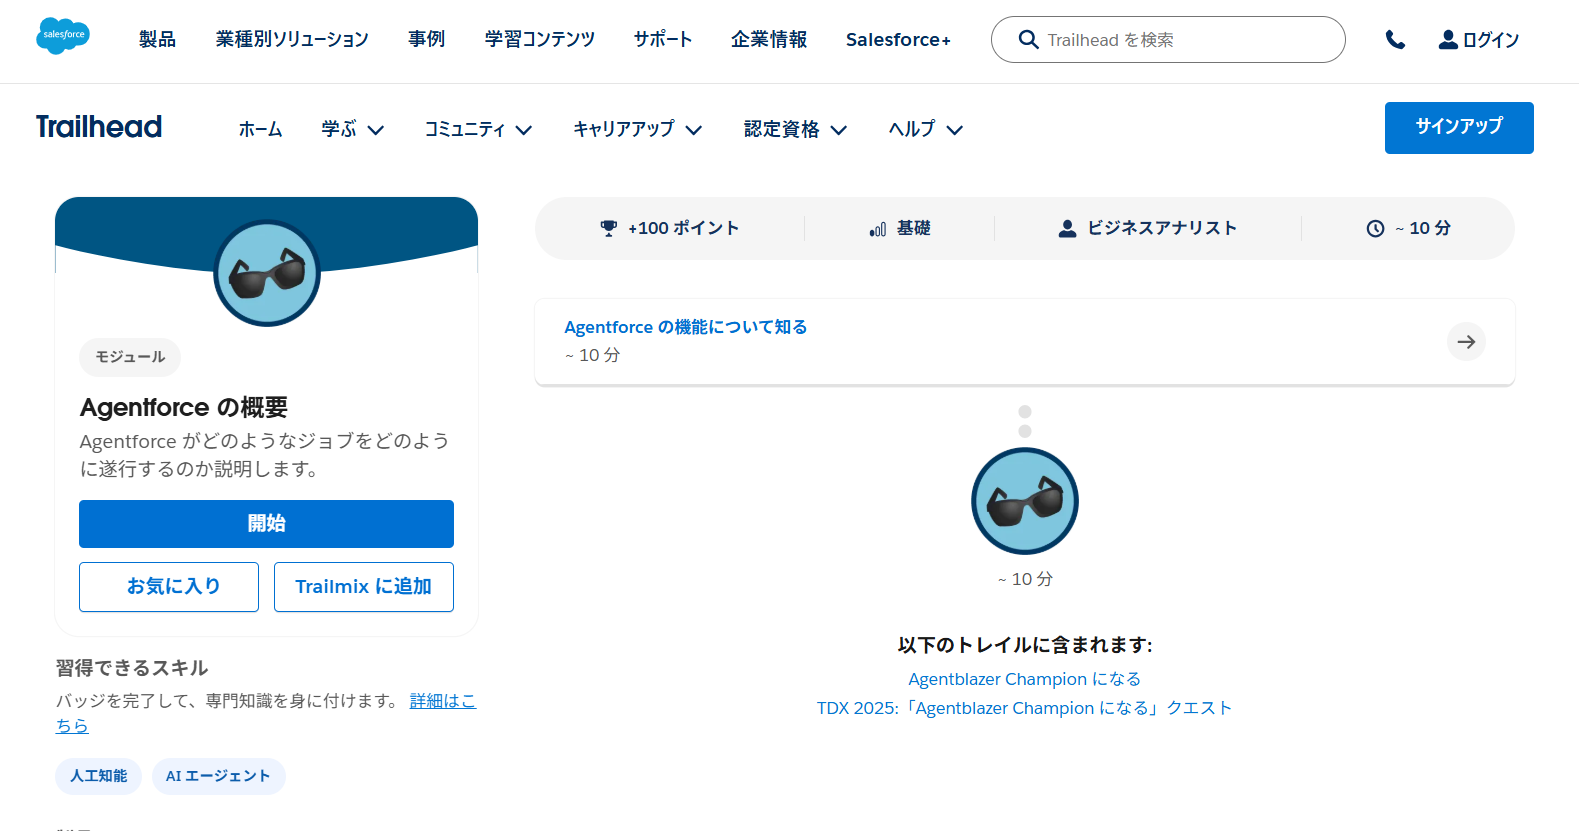Click the search magnifier icon
Screen dimensions: 1579x831
(1028, 40)
